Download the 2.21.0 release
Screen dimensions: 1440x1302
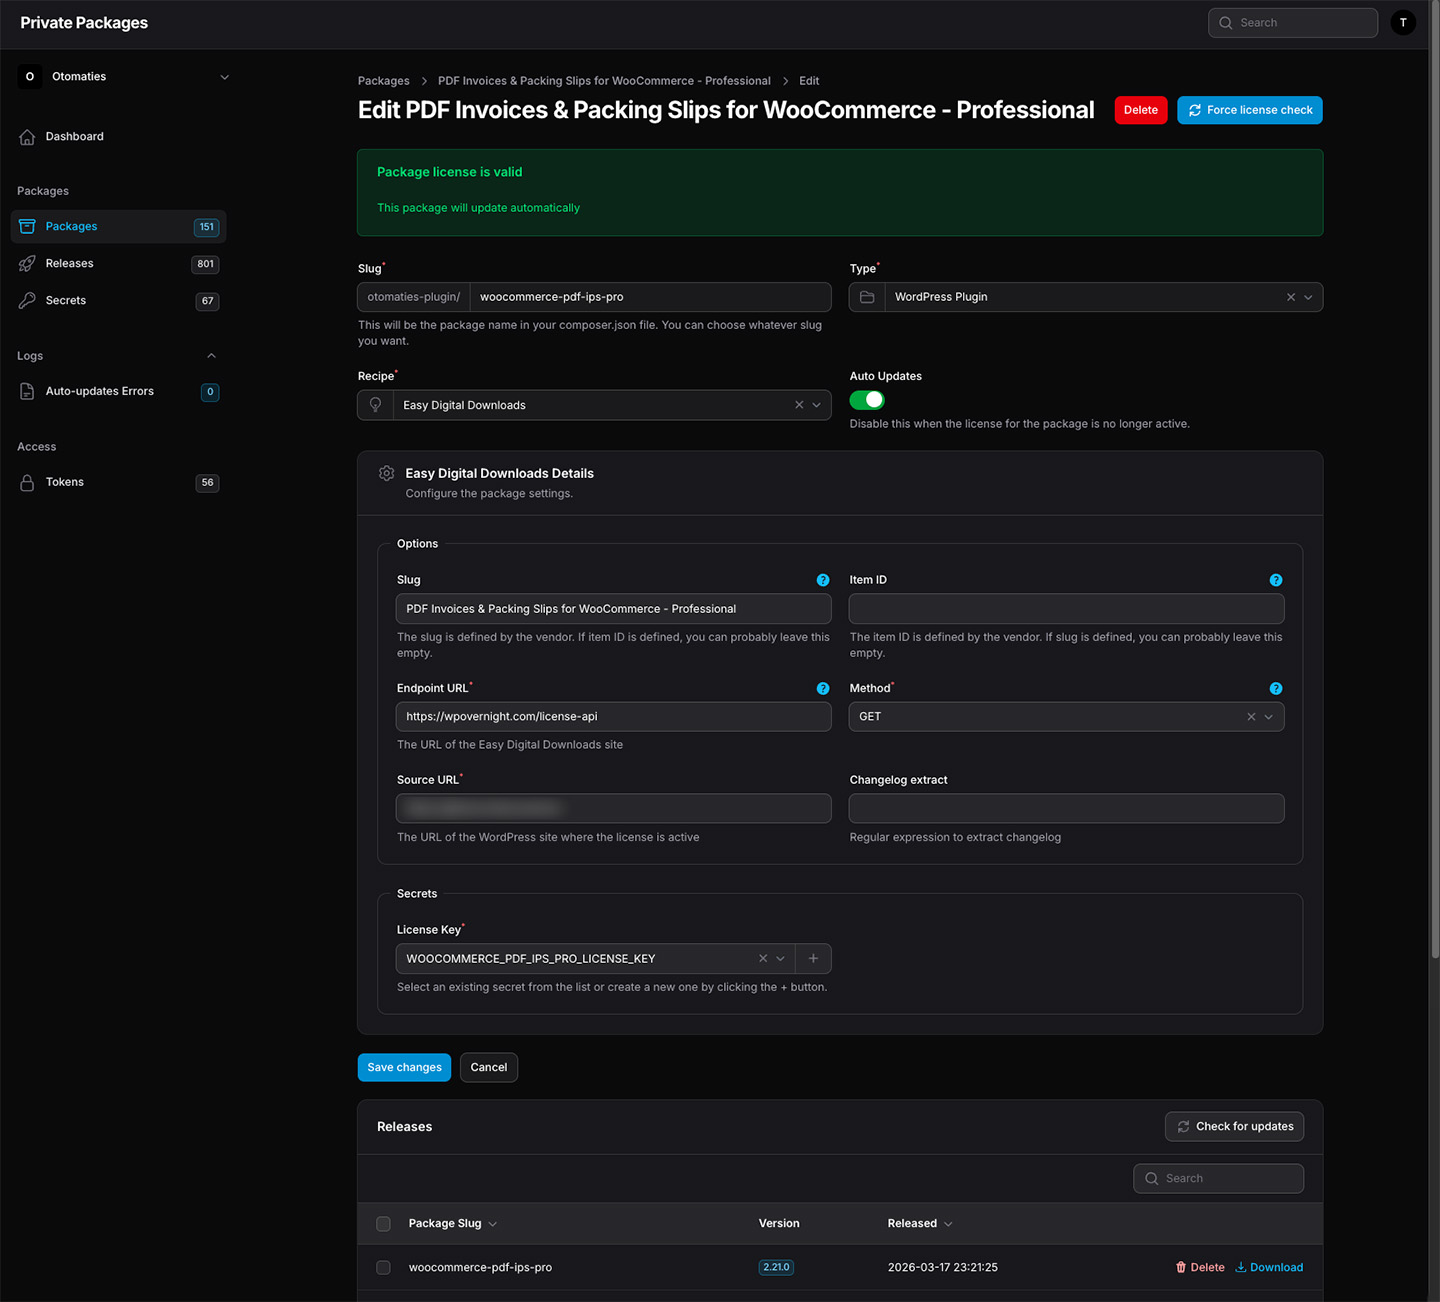tap(1269, 1268)
